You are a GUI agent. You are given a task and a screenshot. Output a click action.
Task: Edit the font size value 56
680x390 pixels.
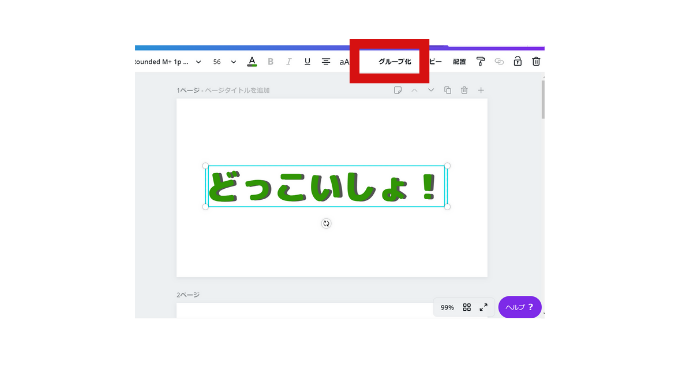(217, 62)
